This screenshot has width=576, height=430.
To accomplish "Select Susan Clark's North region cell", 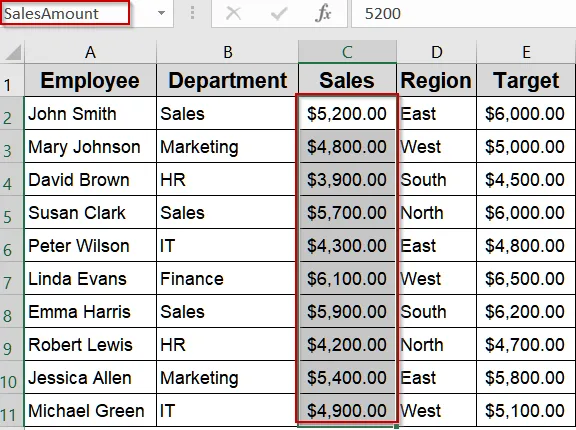I will (x=437, y=213).
